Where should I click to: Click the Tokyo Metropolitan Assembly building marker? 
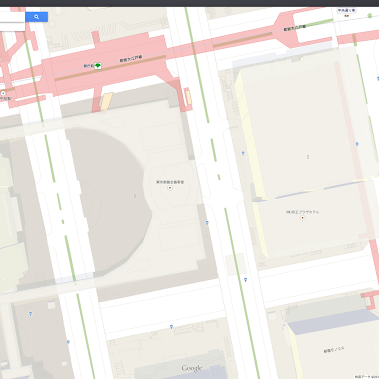pos(170,188)
